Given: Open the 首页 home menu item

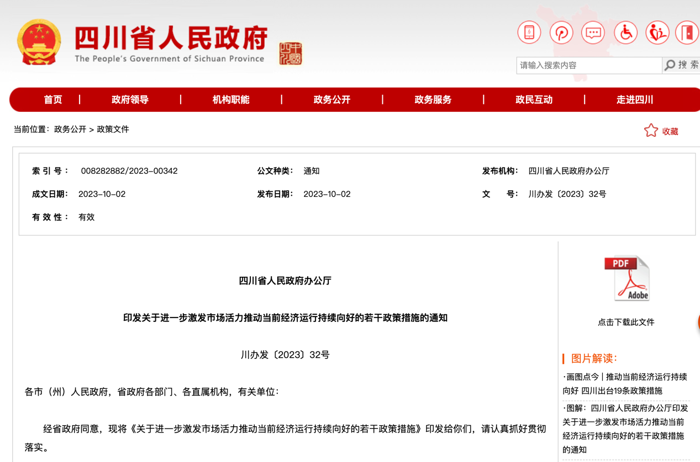Looking at the screenshot, I should [53, 100].
